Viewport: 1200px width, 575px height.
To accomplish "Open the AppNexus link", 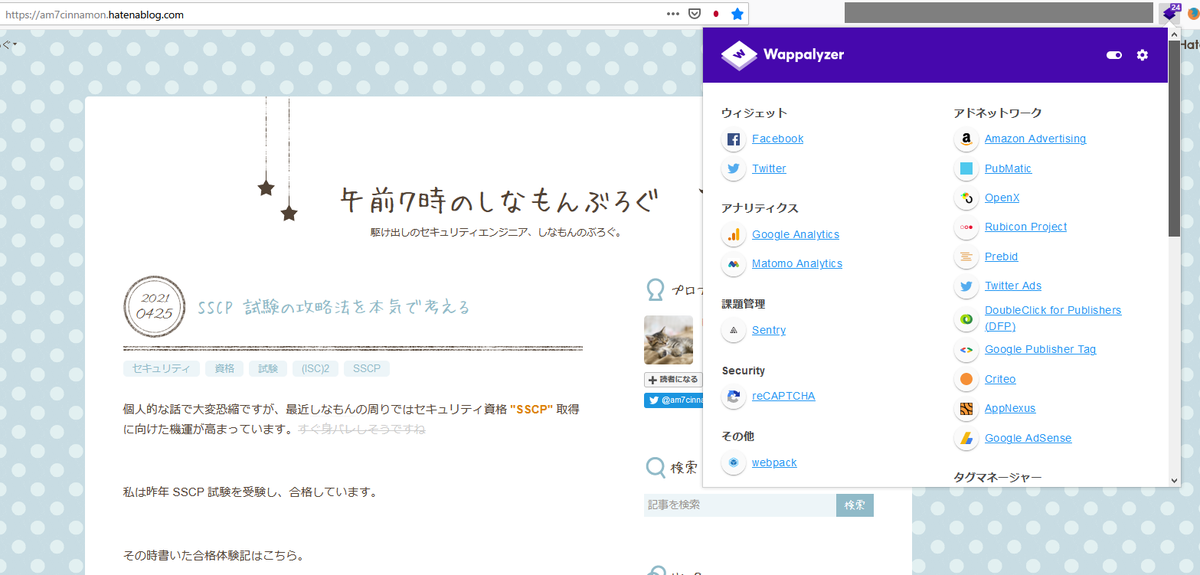I will [1010, 409].
